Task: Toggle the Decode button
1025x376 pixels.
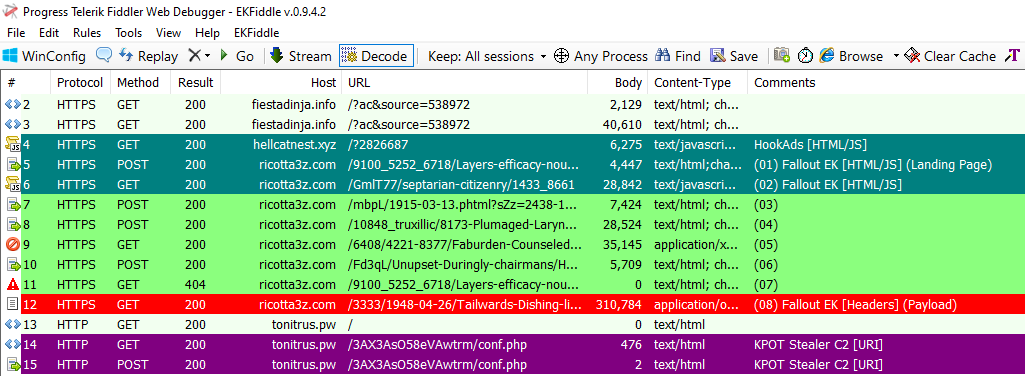Action: click(377, 56)
